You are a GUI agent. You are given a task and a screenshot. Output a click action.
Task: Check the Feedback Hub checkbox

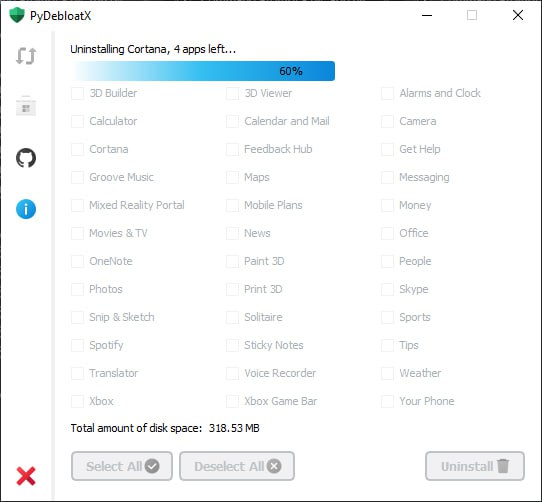point(232,149)
